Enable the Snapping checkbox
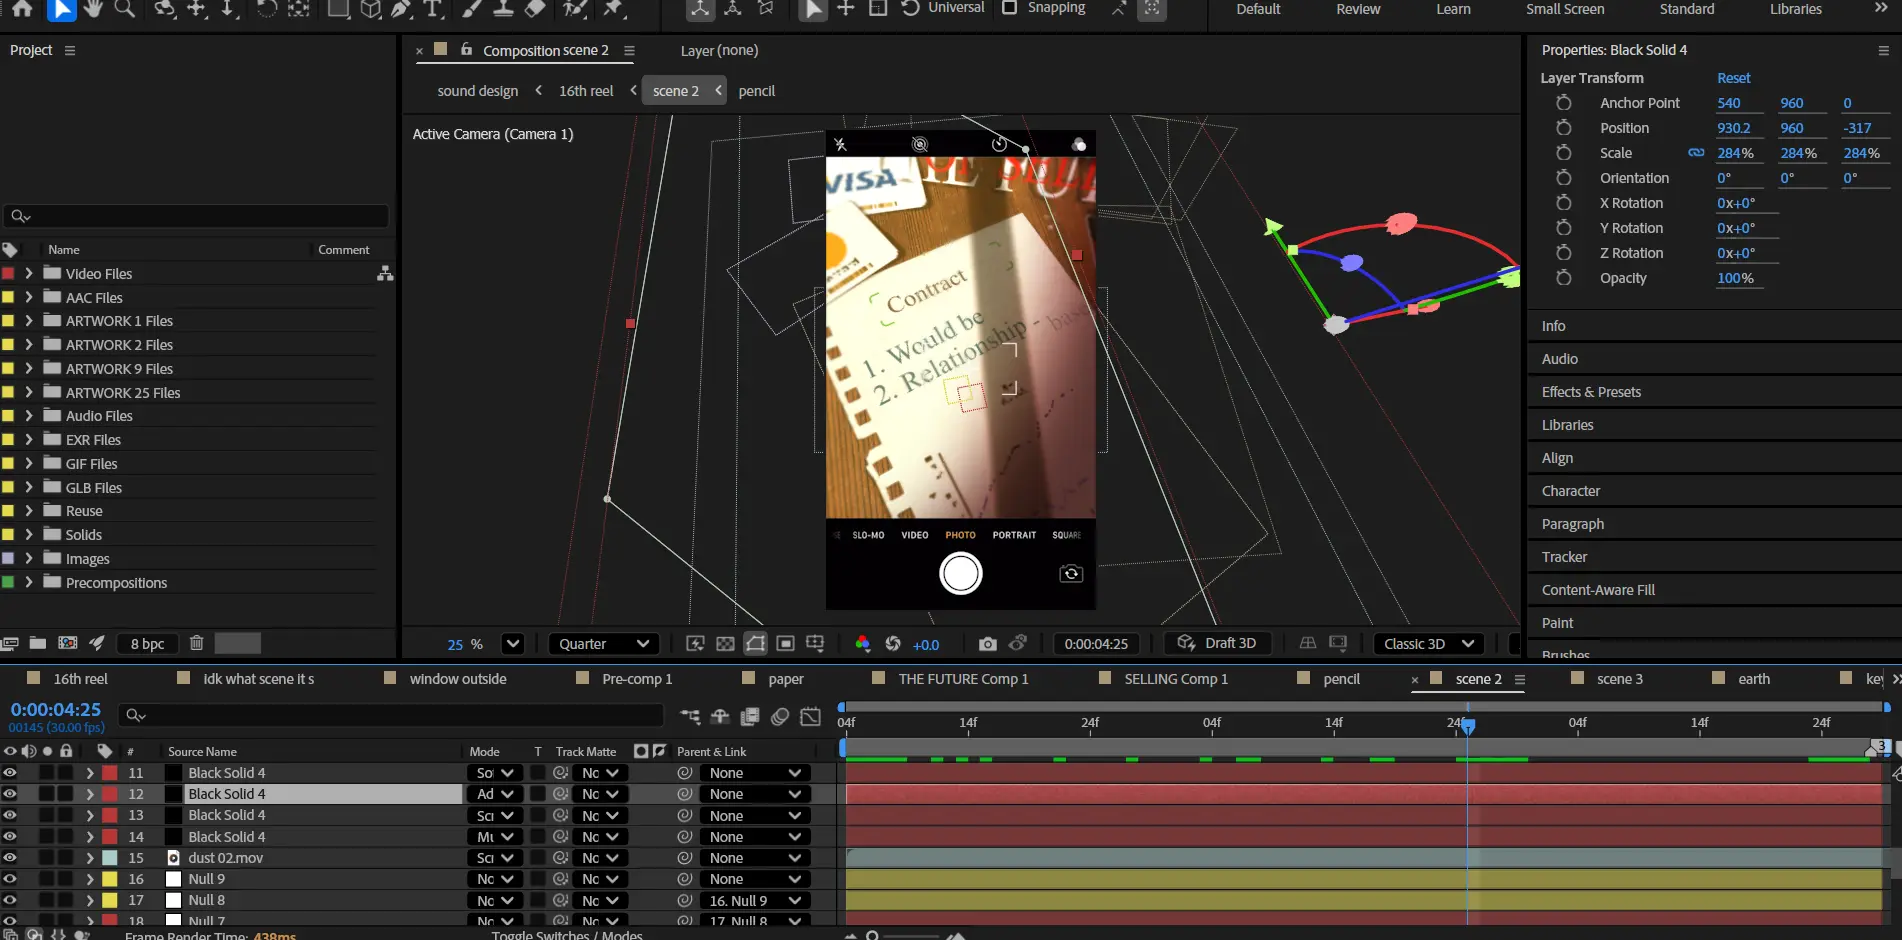Viewport: 1902px width, 940px height. click(x=1010, y=8)
